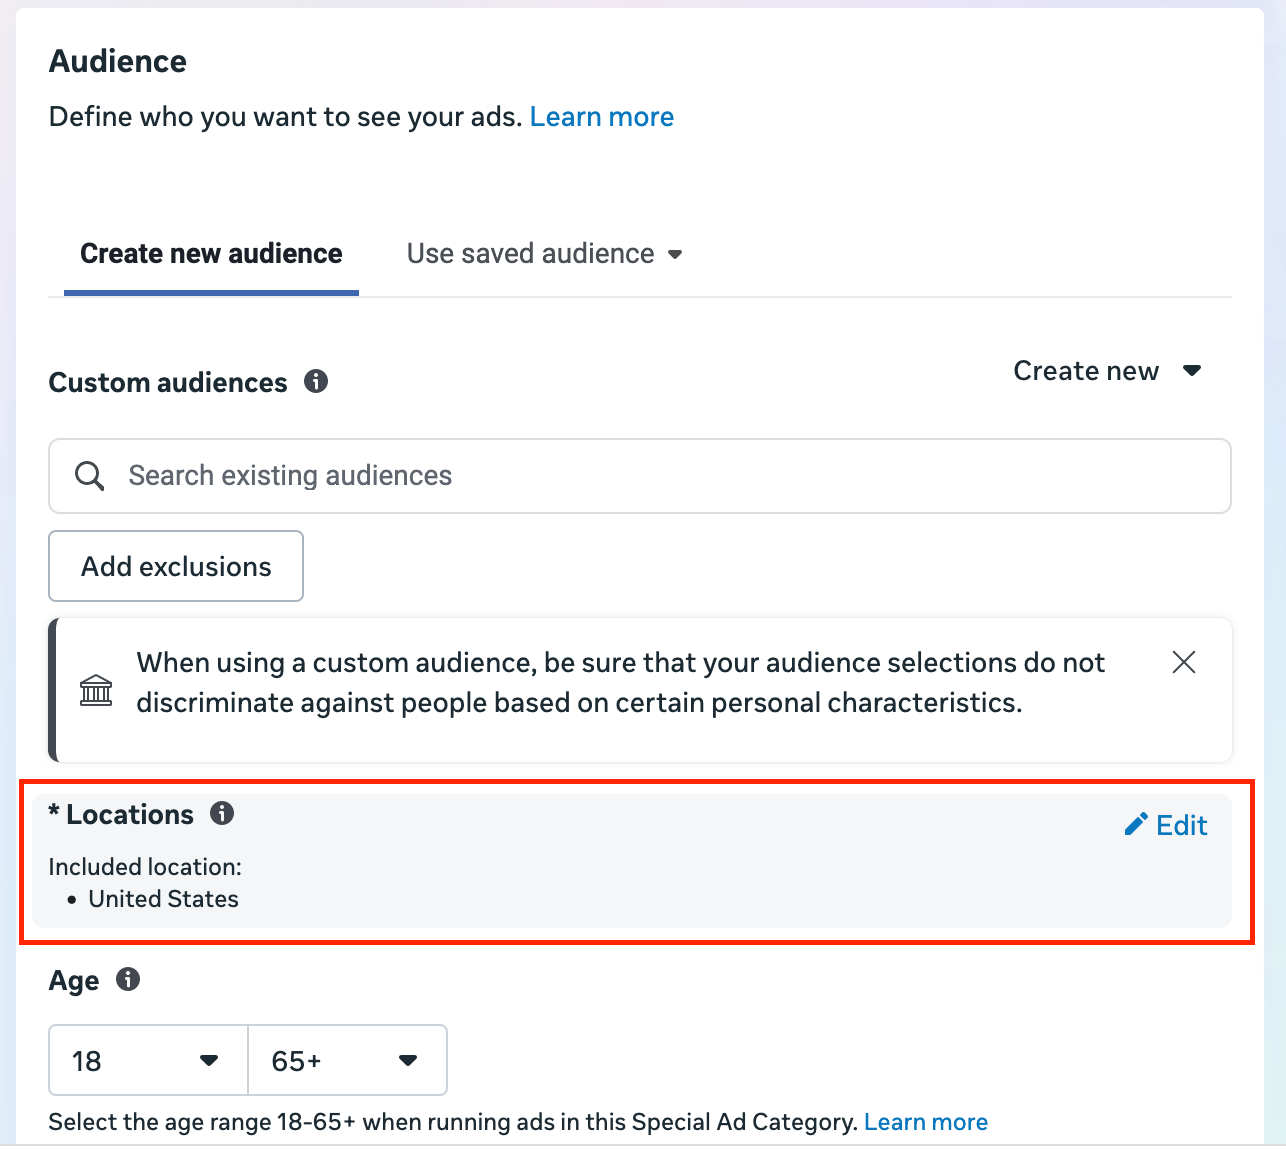
Task: Click the search magnifier icon
Action: tap(90, 476)
